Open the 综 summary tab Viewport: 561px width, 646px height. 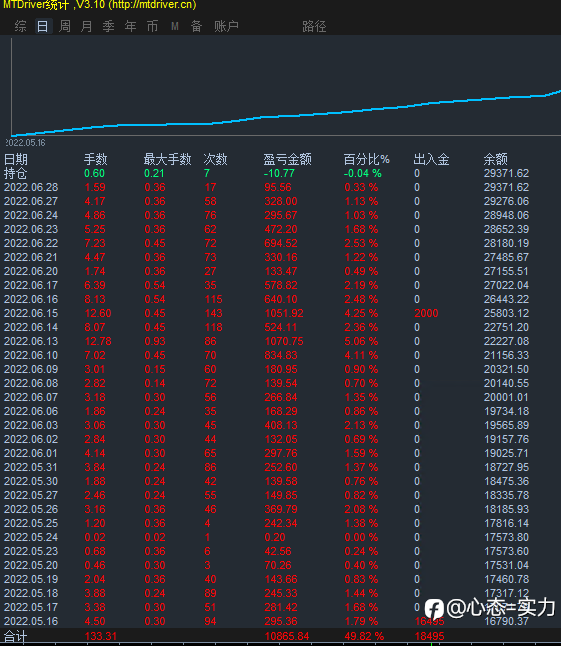(x=20, y=26)
